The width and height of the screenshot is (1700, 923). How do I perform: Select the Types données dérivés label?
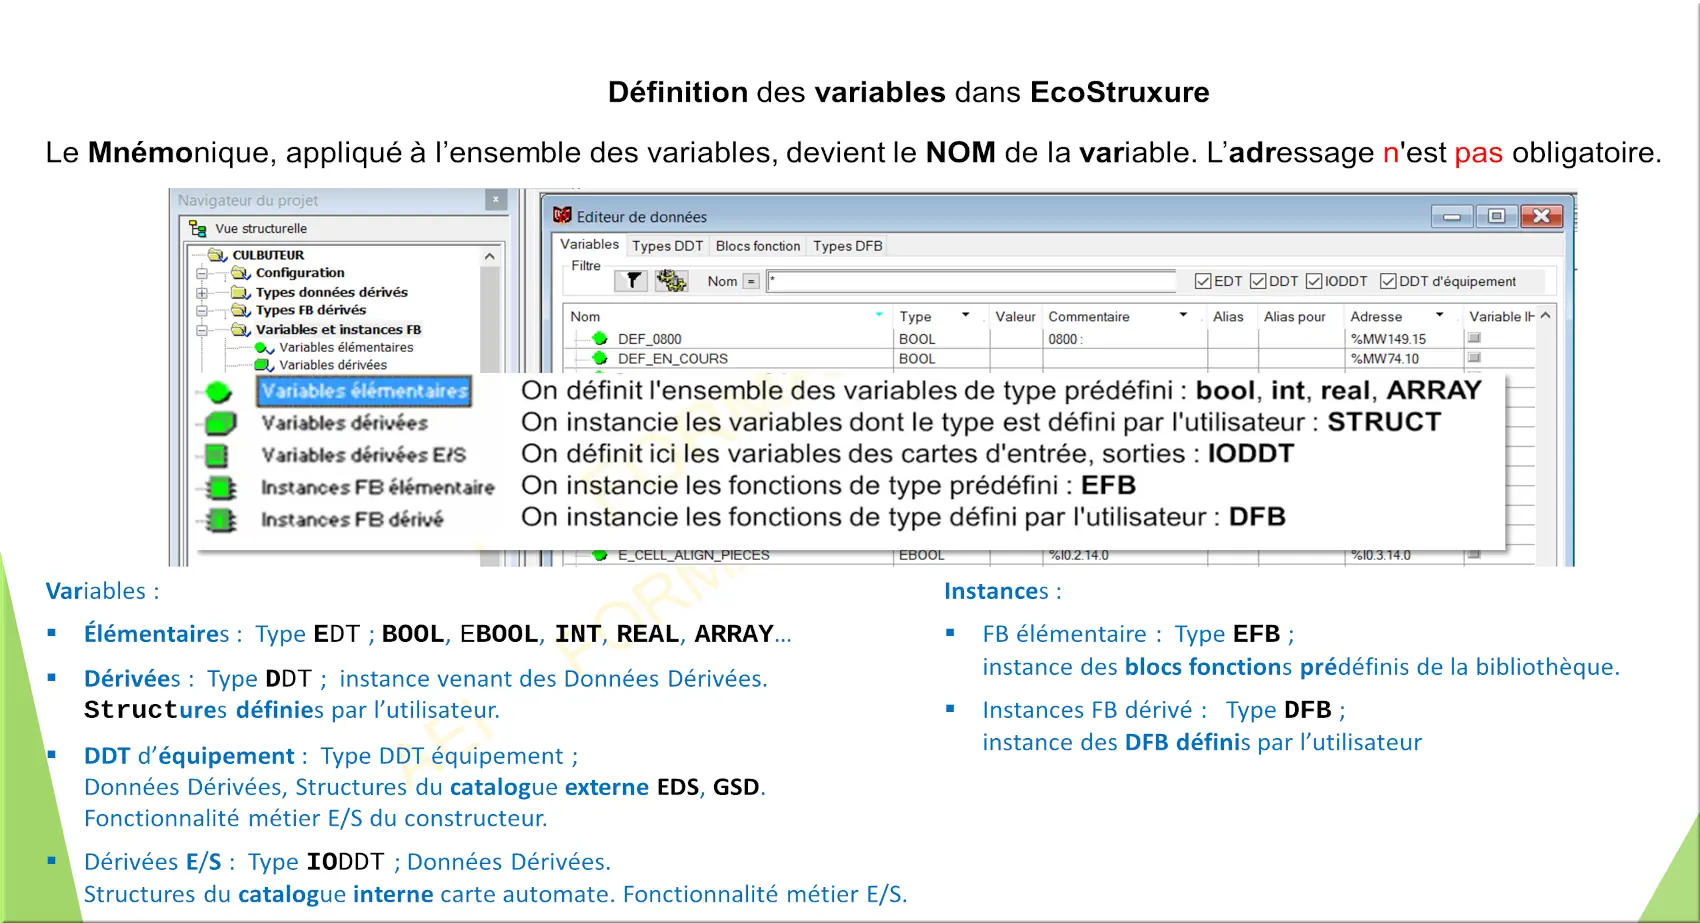point(332,292)
